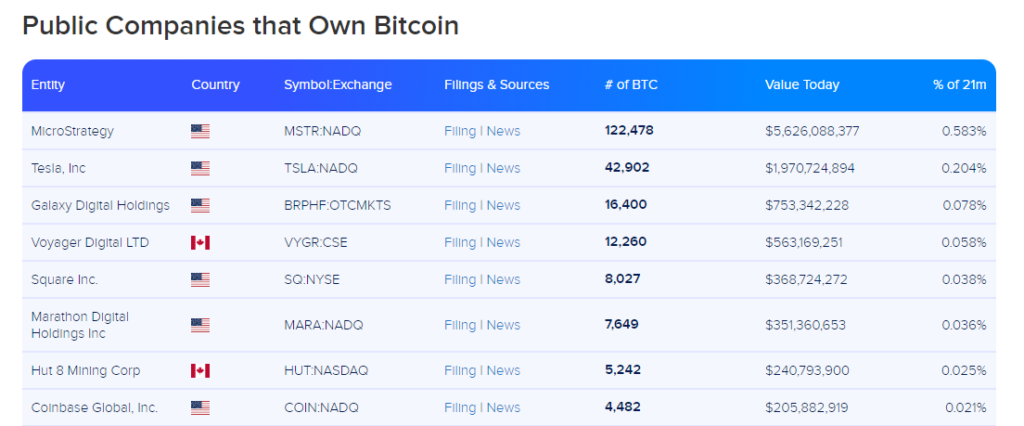
Task: Click the US flag for Galaxy Digital Holdings
Action: (x=200, y=205)
